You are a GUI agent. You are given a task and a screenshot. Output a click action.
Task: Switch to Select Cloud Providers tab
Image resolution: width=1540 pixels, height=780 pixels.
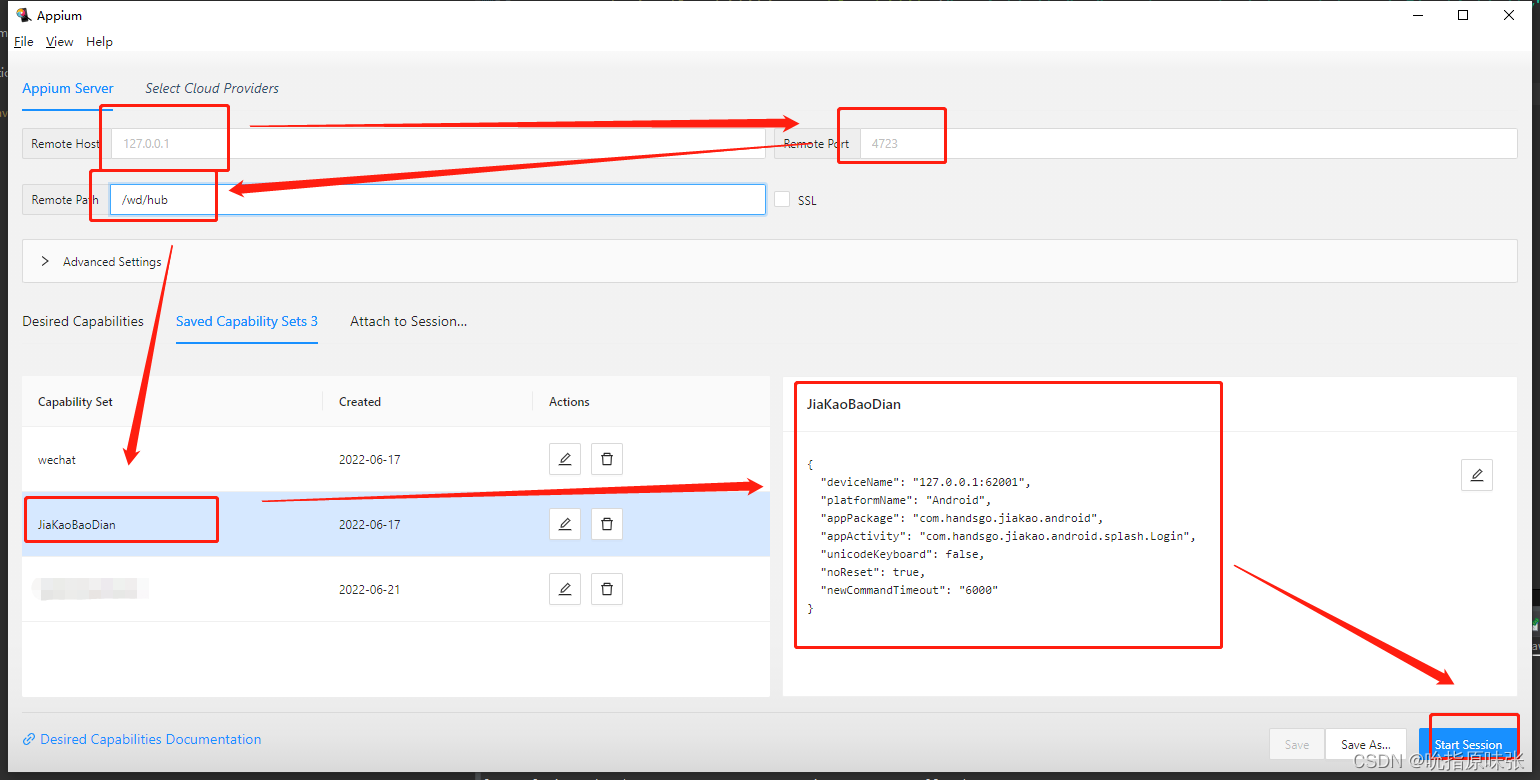(212, 88)
